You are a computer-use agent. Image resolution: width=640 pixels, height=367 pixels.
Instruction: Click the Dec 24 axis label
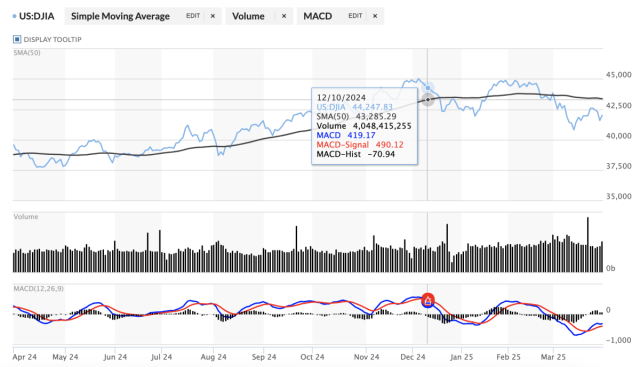(413, 357)
